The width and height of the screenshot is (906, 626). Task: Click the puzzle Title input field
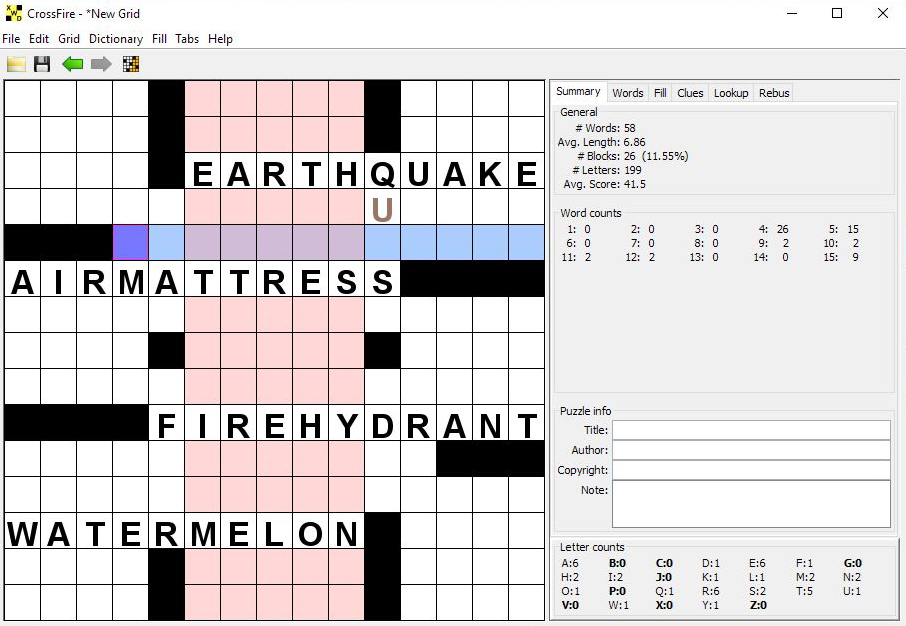click(x=750, y=430)
